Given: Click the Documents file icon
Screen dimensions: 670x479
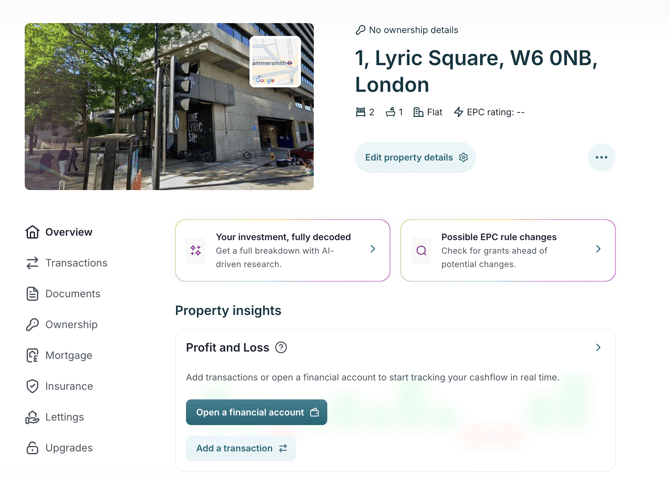Looking at the screenshot, I should pos(32,294).
